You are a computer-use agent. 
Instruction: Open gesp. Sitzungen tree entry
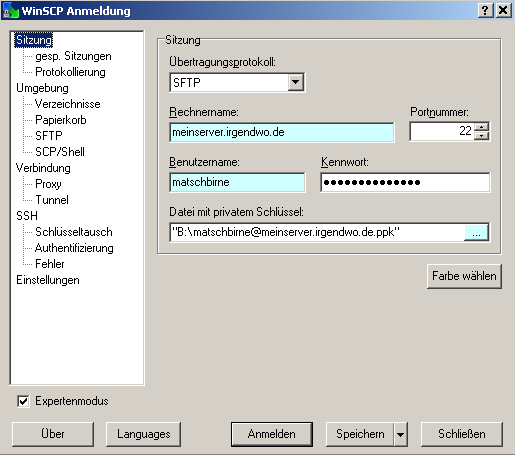(x=73, y=56)
